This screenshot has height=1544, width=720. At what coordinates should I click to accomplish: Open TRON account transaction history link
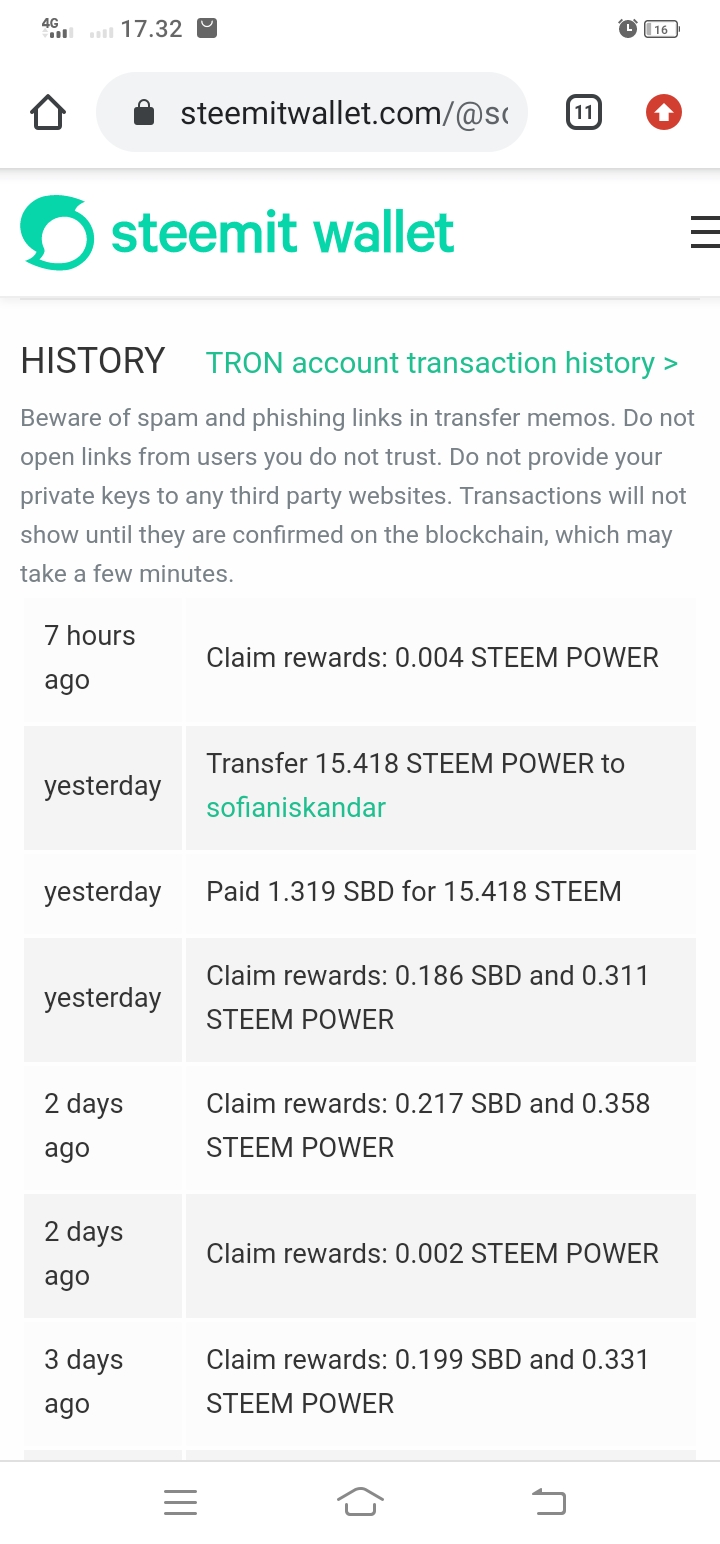click(442, 362)
